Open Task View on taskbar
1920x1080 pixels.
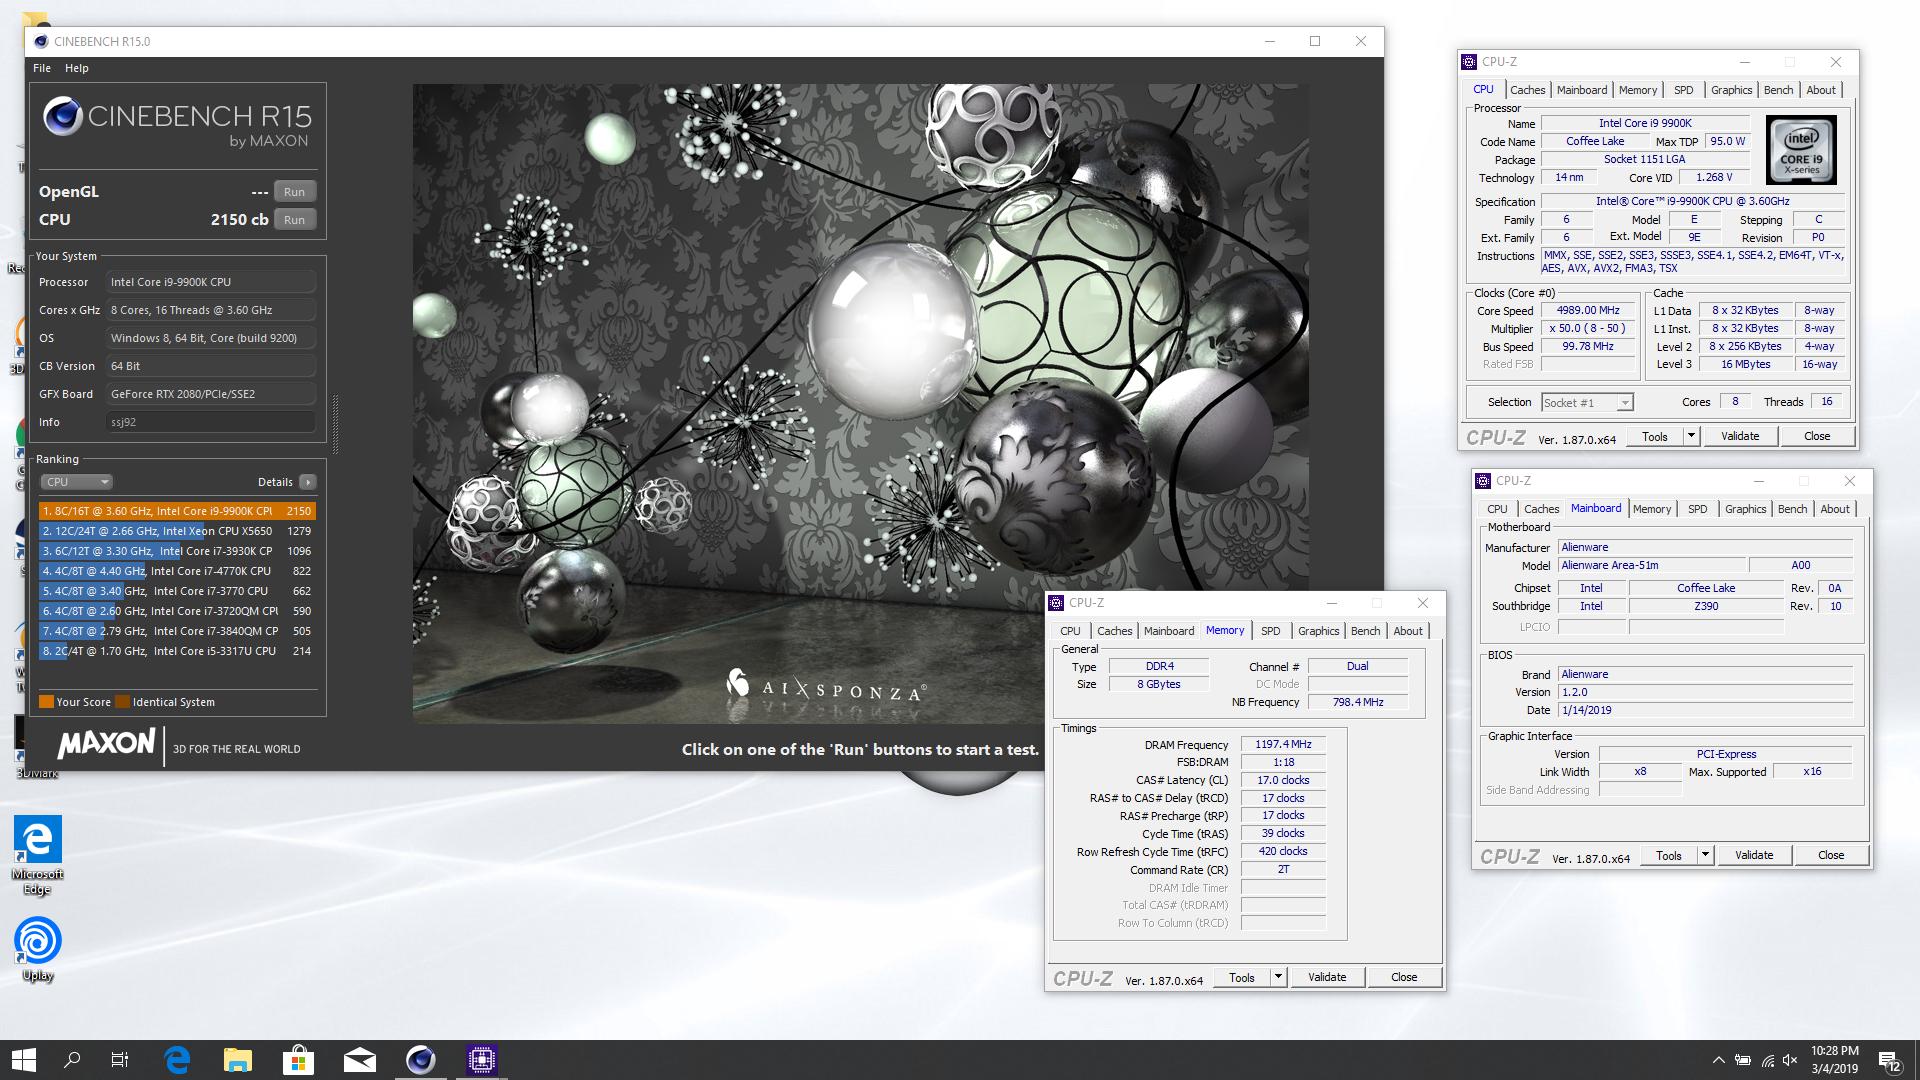coord(120,1059)
